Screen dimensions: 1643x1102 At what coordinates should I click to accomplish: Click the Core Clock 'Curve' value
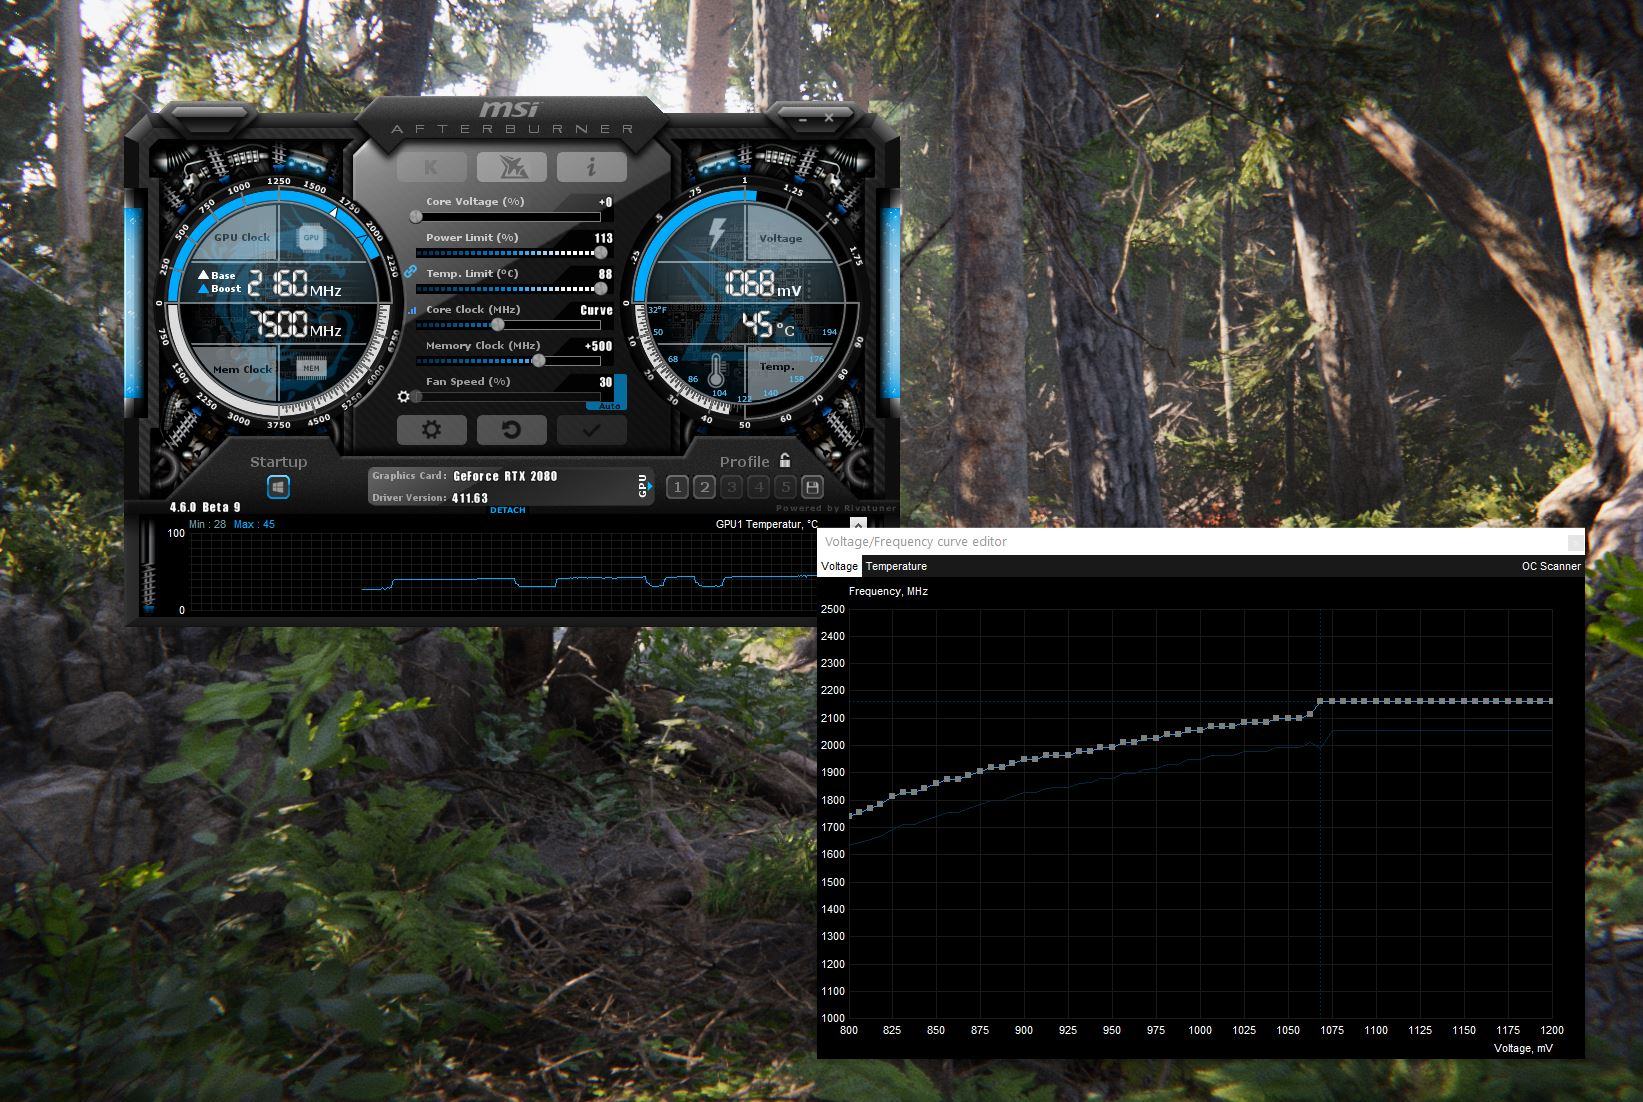(597, 310)
